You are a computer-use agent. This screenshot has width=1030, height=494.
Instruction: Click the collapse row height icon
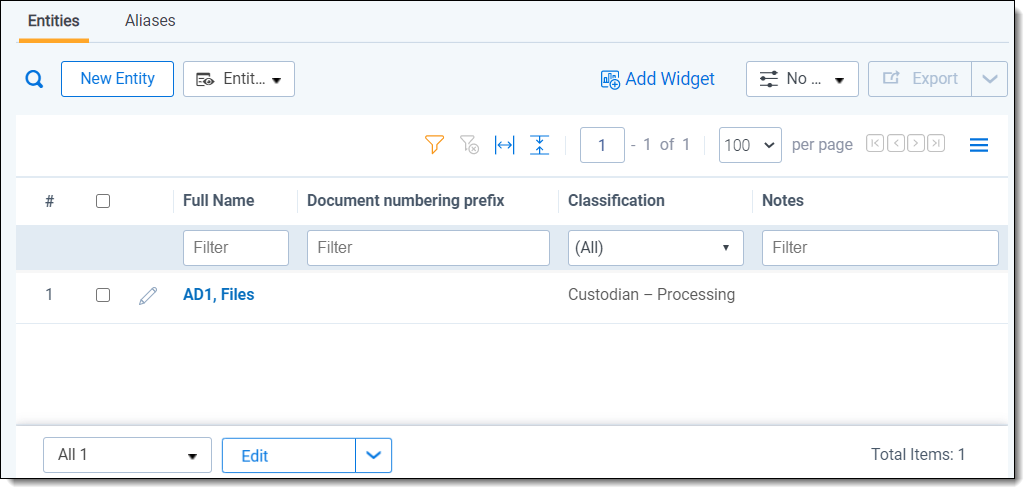[x=540, y=145]
